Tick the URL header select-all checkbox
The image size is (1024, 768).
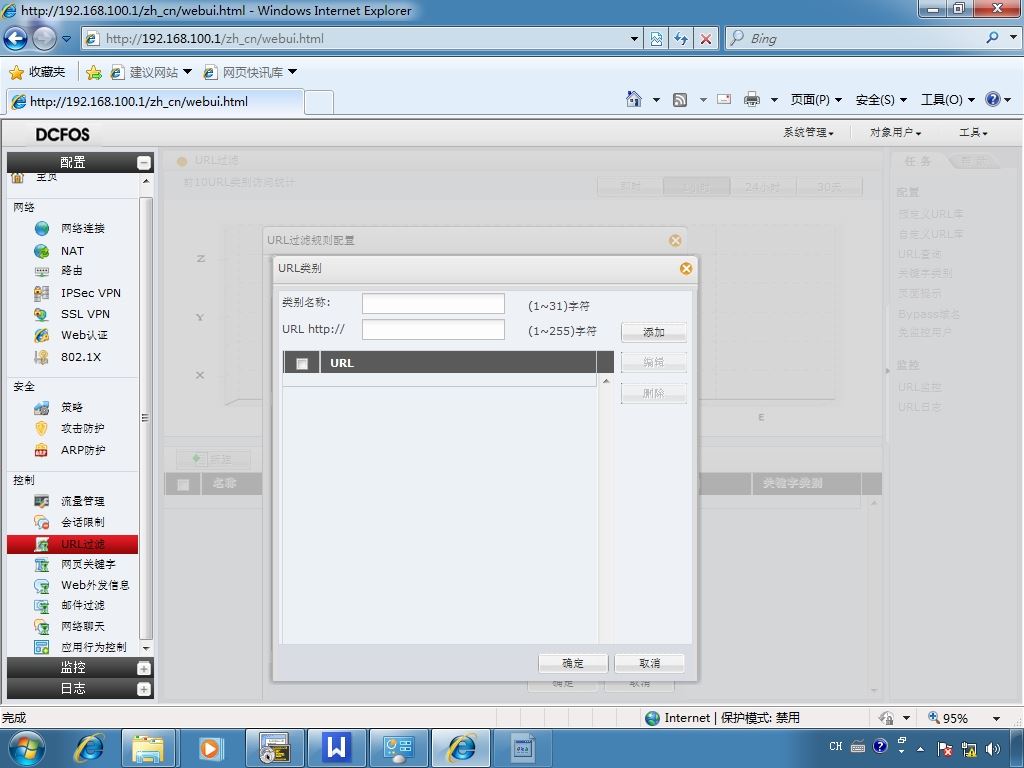click(x=302, y=363)
